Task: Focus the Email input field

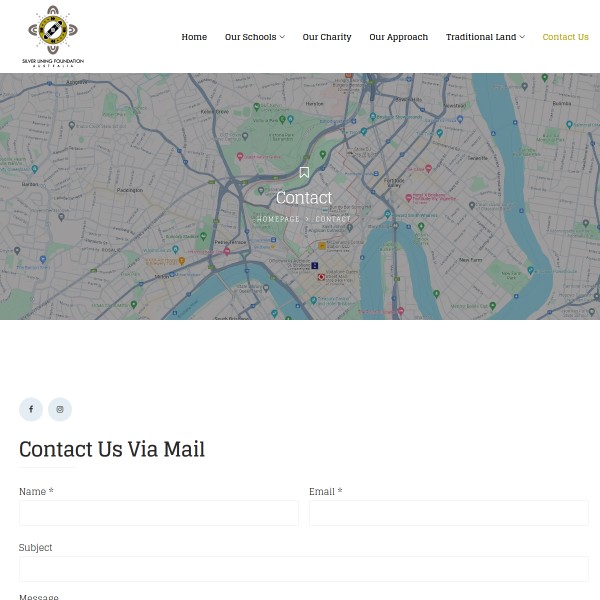Action: [x=449, y=513]
